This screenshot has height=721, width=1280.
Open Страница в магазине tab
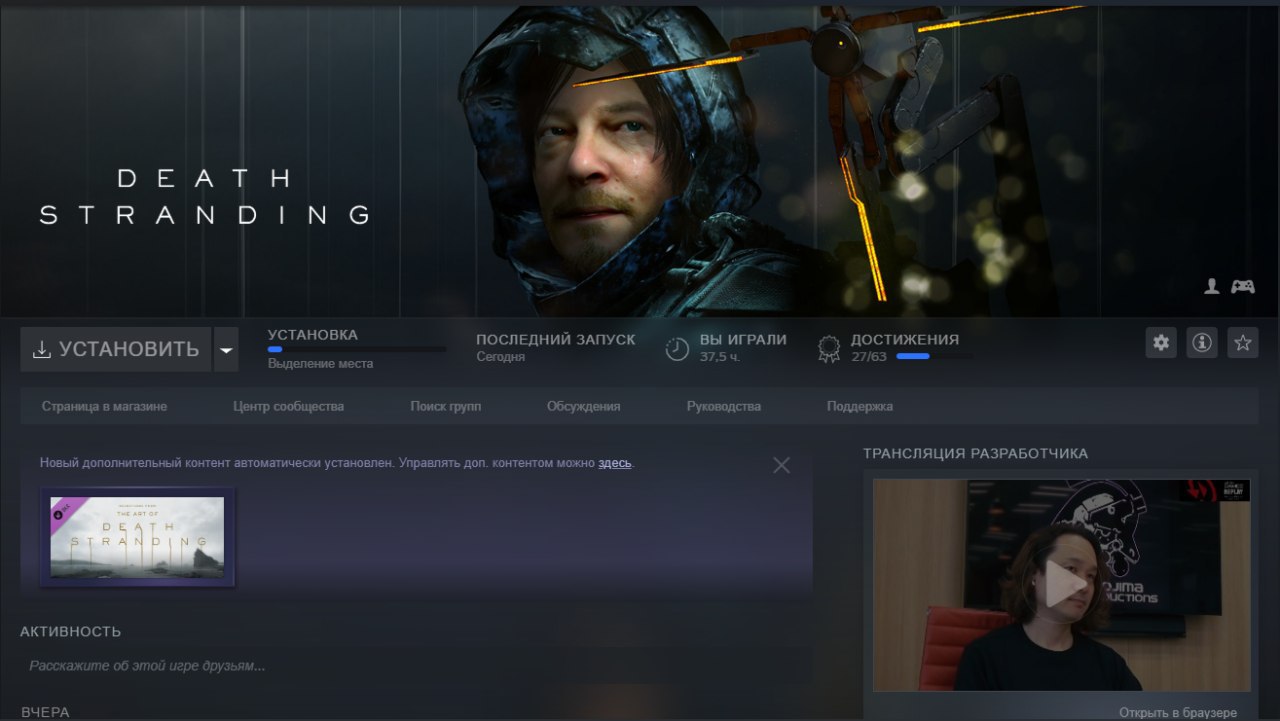104,406
